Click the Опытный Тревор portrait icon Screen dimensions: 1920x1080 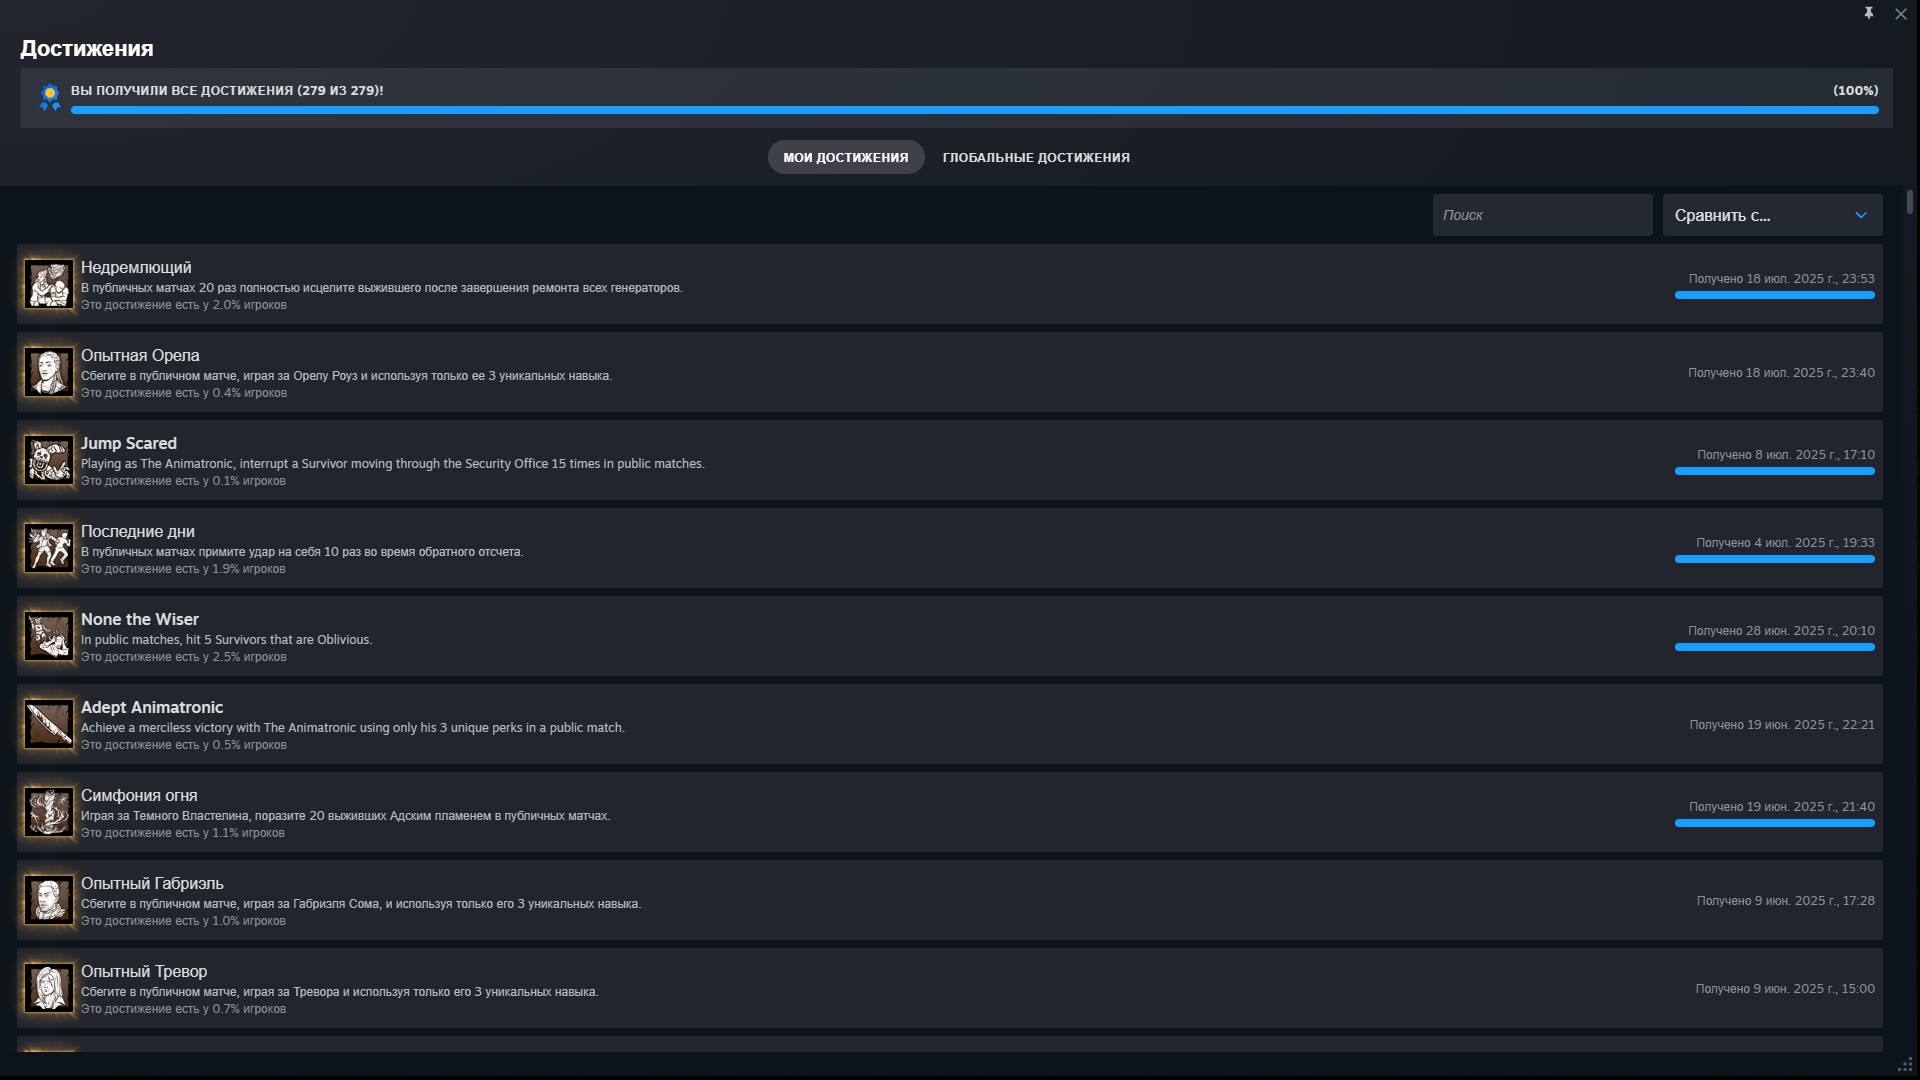point(49,988)
